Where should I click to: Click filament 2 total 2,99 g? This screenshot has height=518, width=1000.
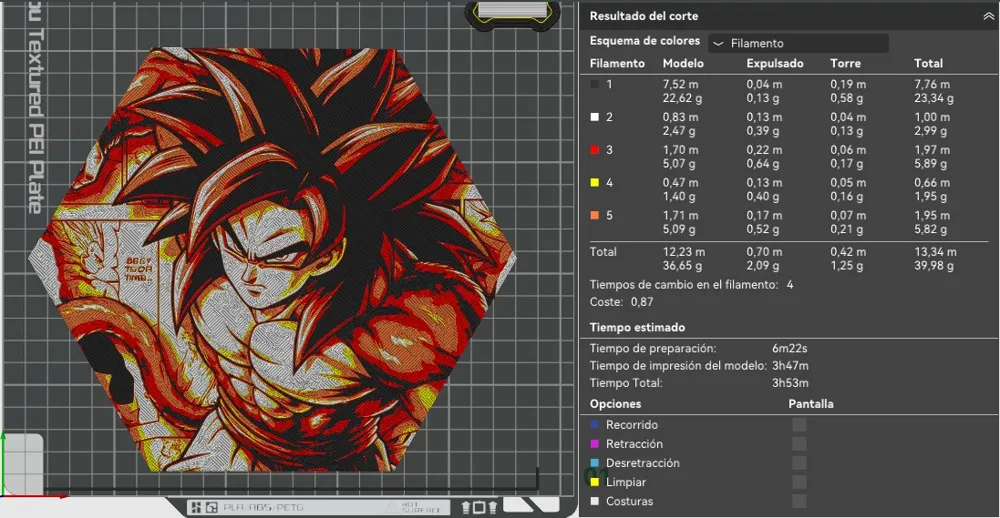[931, 131]
